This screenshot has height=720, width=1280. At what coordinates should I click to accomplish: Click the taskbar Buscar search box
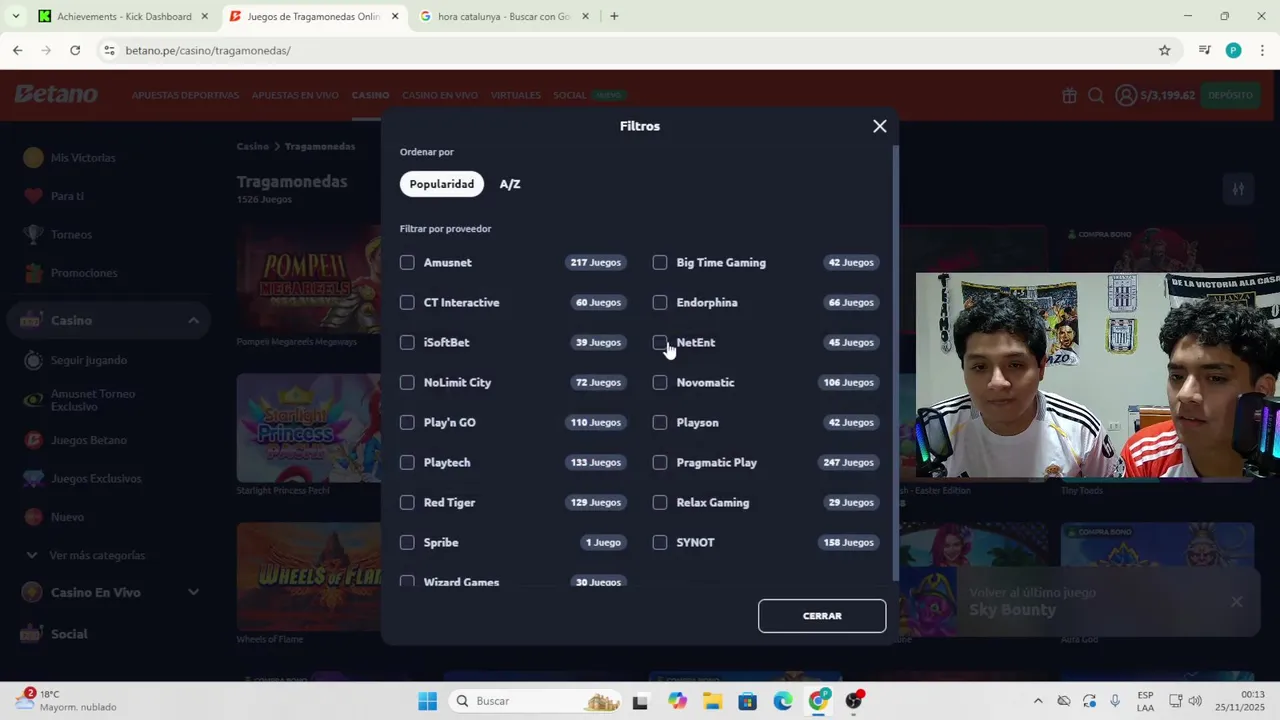[536, 701]
